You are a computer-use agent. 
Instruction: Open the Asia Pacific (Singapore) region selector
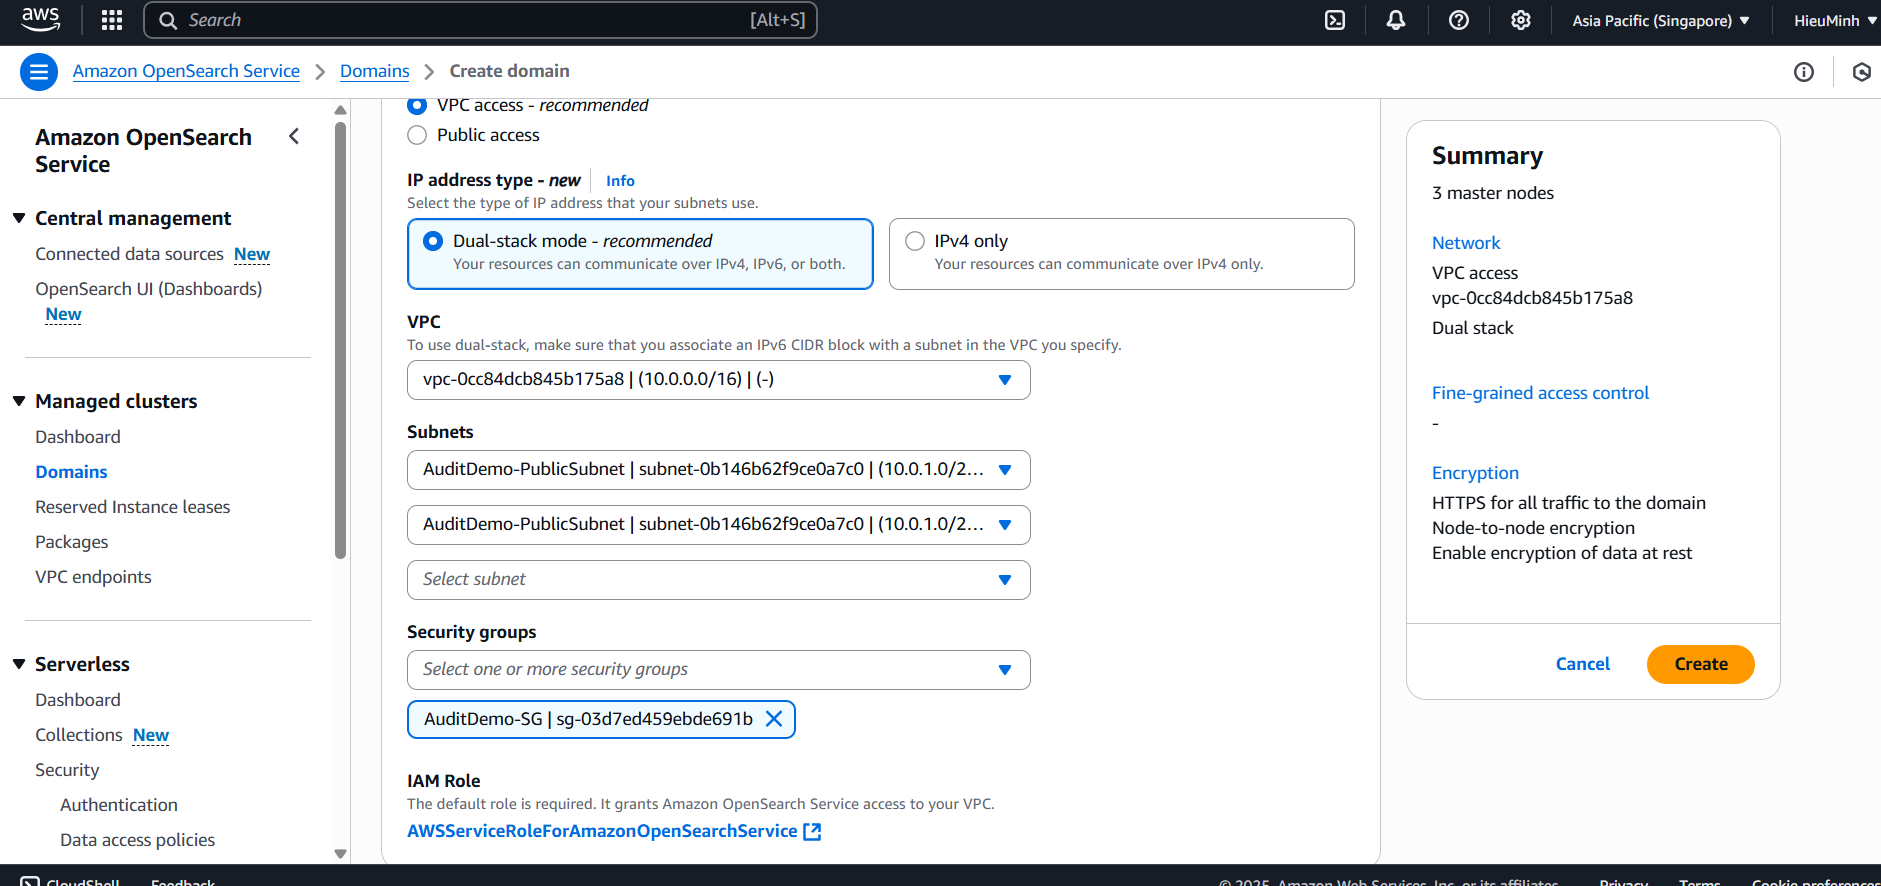click(x=1661, y=20)
